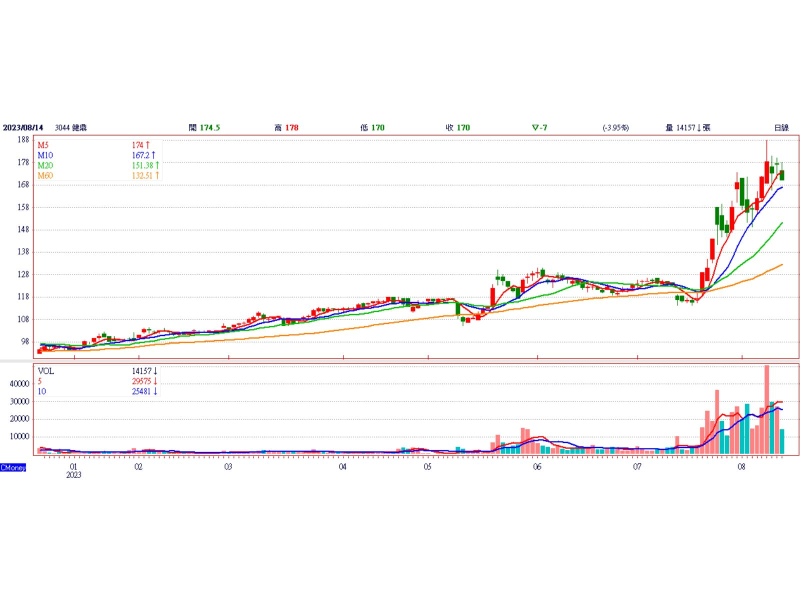Click the 10-day volume average label
This screenshot has height=600, width=800.
[42, 391]
